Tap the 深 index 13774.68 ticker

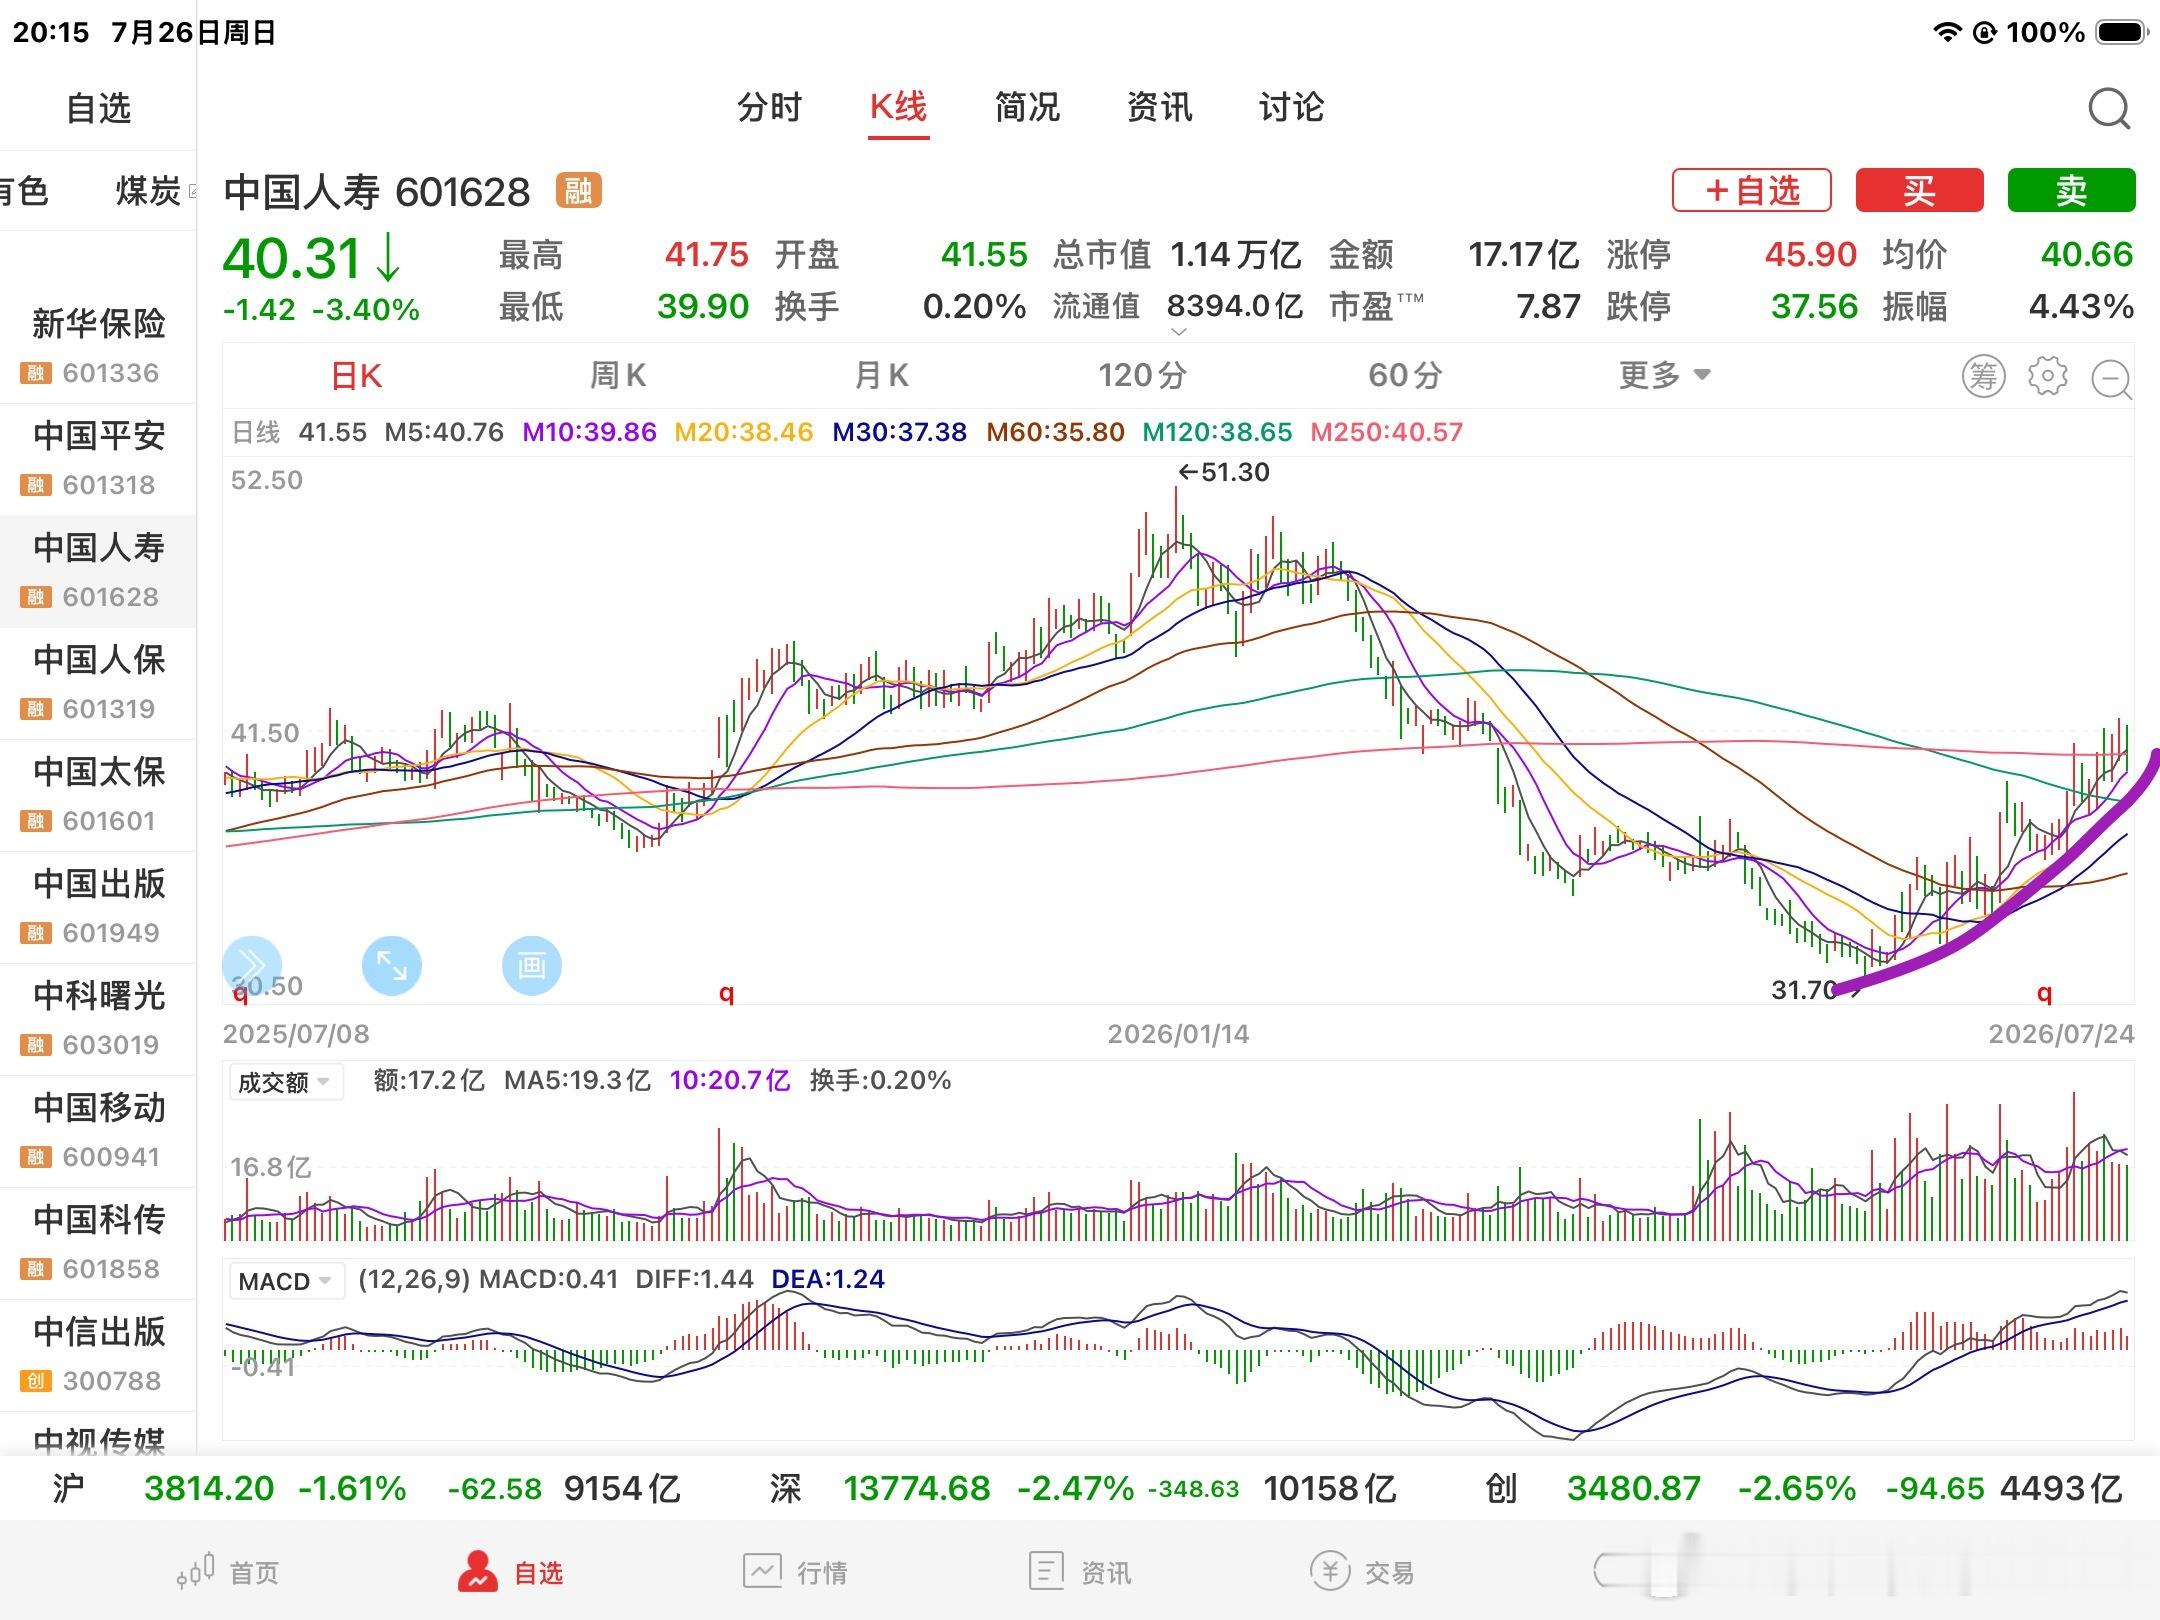coord(1082,1489)
